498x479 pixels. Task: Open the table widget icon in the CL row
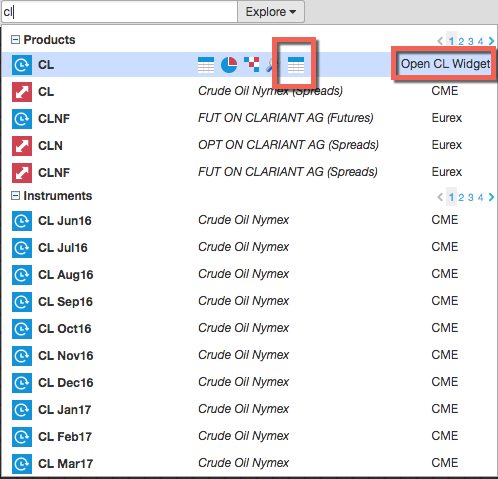point(206,65)
